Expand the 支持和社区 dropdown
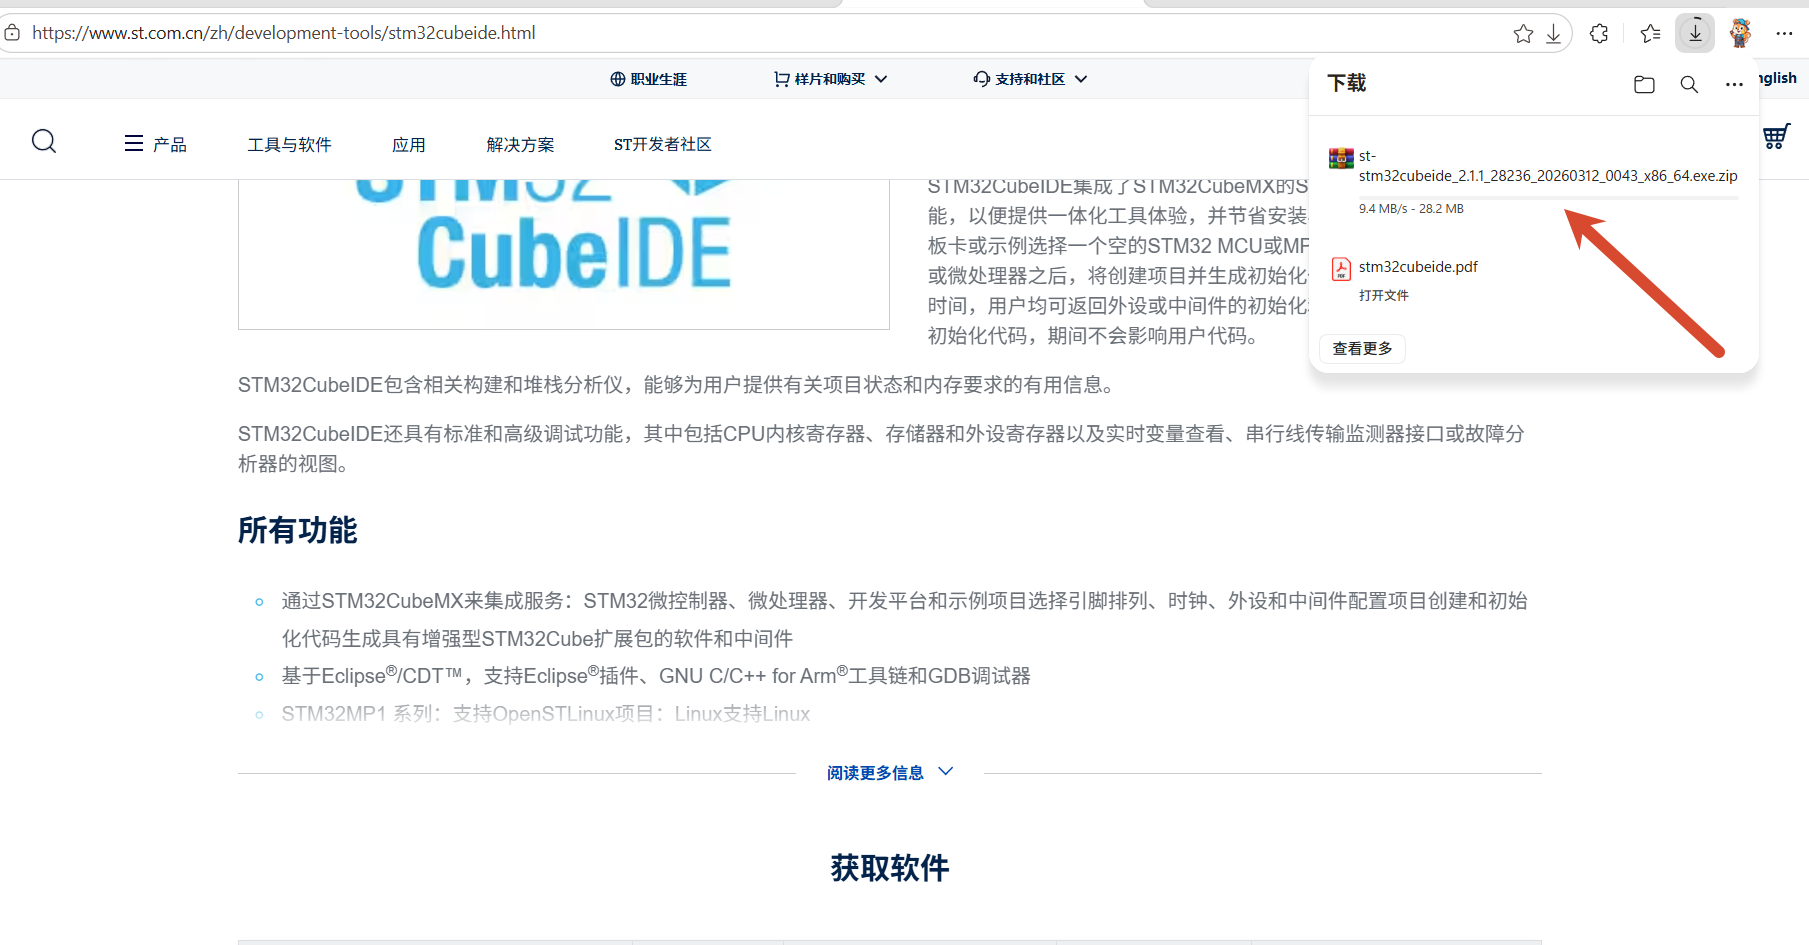The height and width of the screenshot is (945, 1809). (1030, 79)
